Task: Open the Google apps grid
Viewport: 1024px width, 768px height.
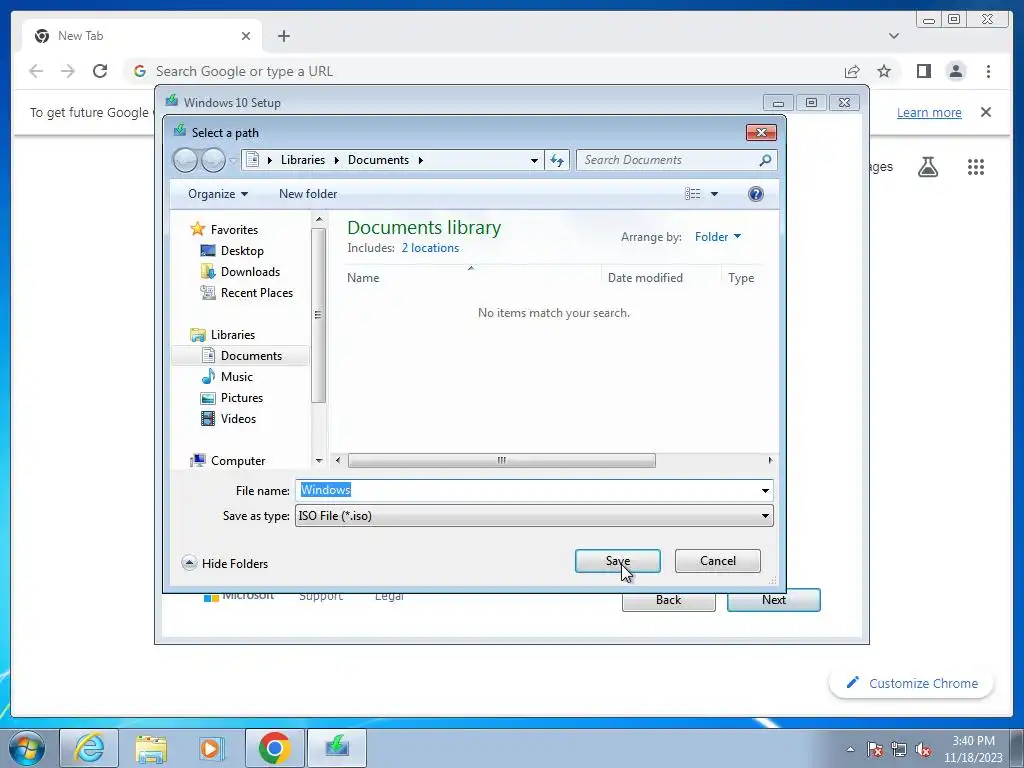Action: (x=976, y=167)
